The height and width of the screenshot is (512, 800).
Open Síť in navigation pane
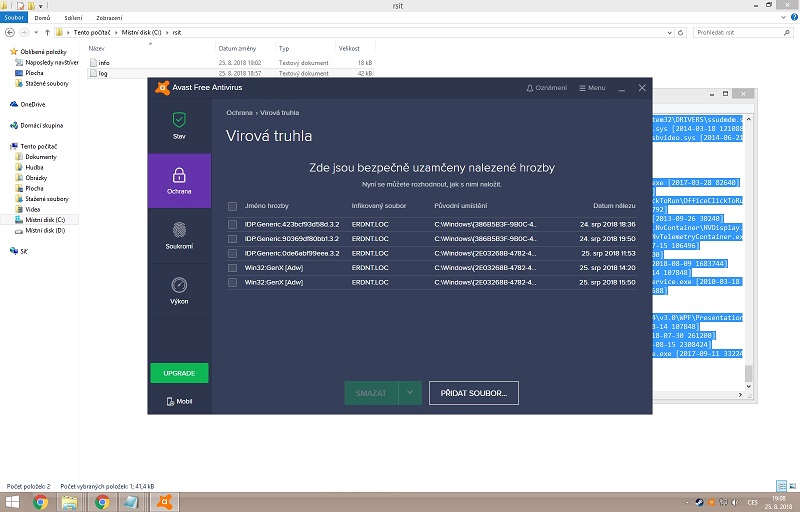[24, 251]
